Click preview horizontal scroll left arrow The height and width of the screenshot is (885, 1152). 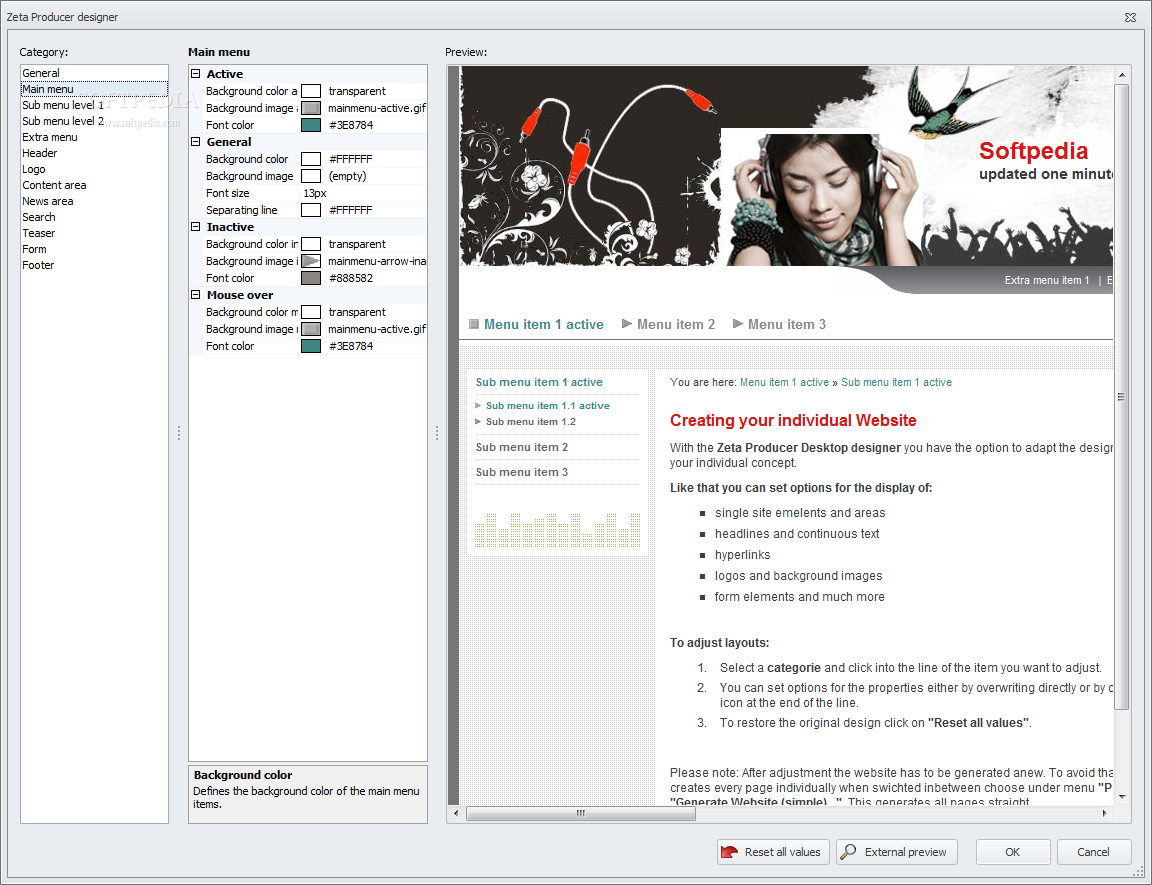(x=456, y=813)
